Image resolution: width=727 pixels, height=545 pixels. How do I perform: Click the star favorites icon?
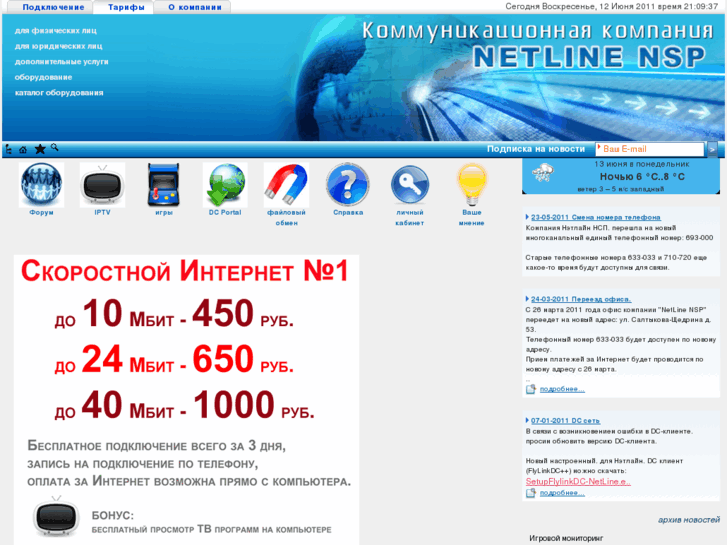click(x=40, y=149)
